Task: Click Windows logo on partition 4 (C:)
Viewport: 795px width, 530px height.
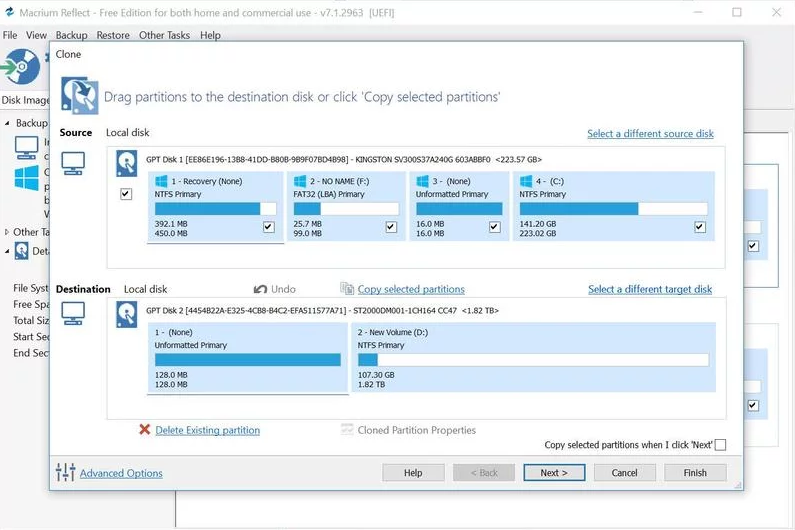Action: (x=526, y=181)
